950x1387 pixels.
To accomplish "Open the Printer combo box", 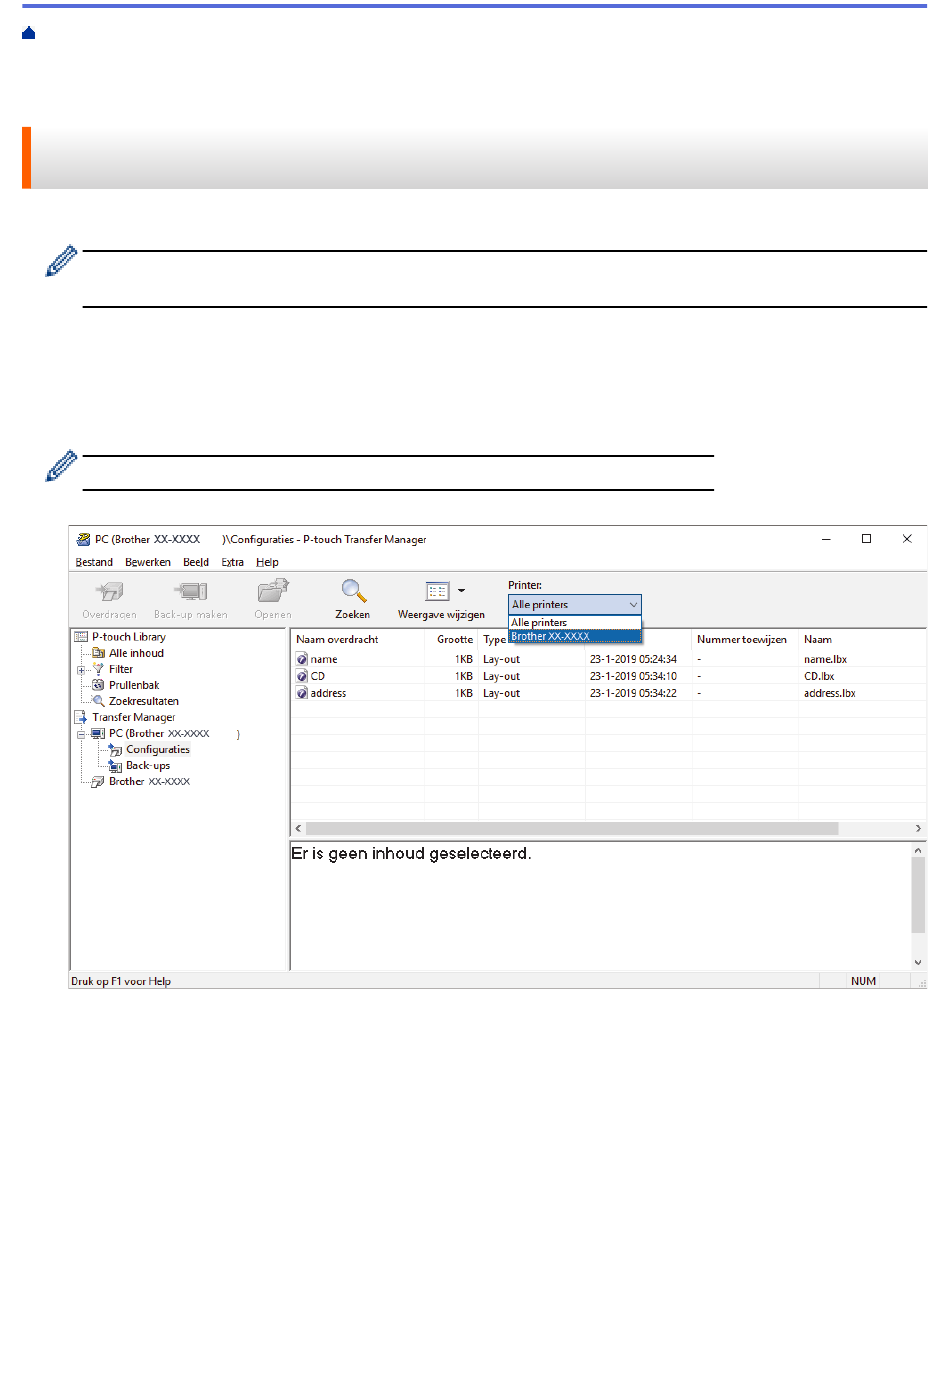I will 574,604.
